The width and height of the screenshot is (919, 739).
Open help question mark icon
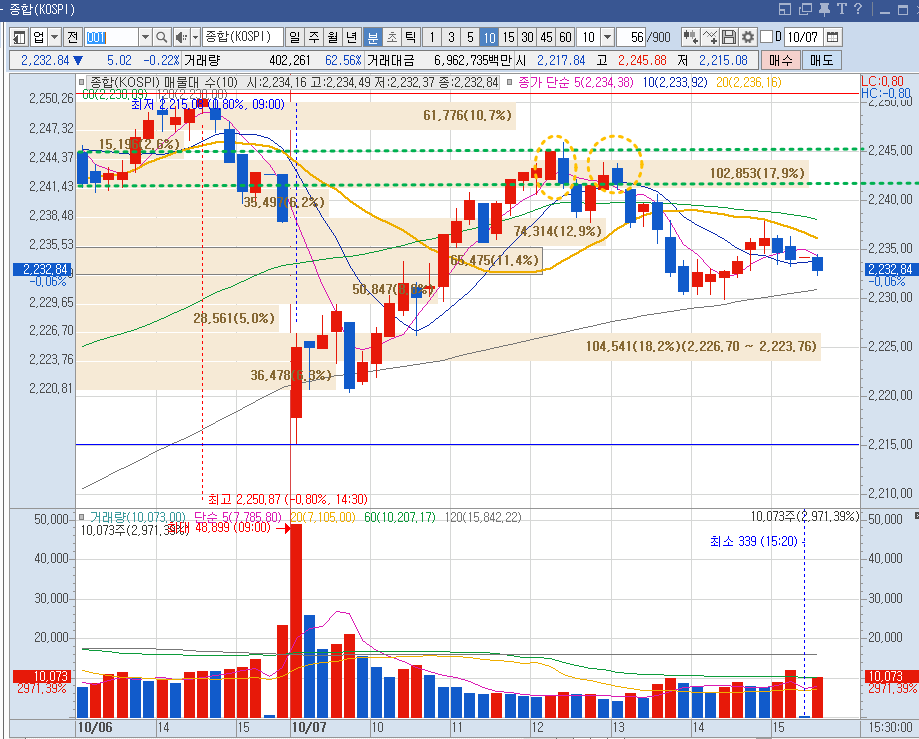coord(858,9)
